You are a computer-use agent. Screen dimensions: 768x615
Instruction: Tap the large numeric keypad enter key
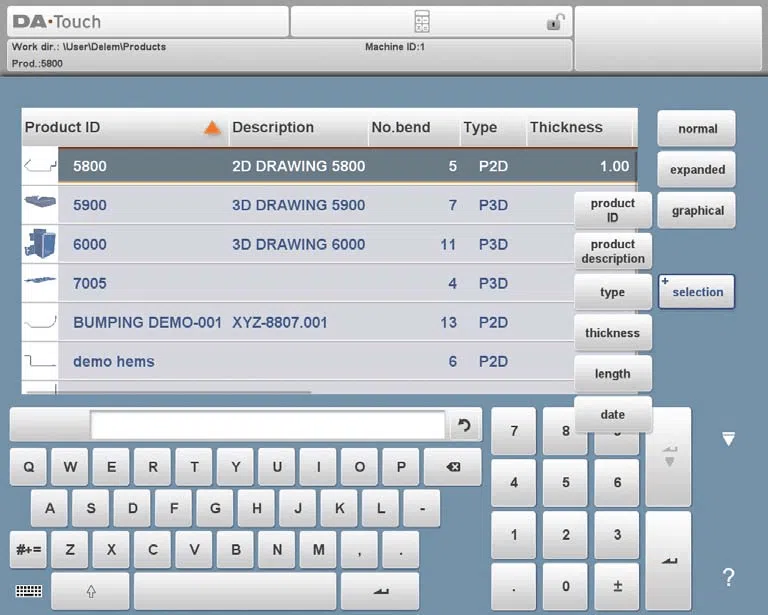(669, 561)
